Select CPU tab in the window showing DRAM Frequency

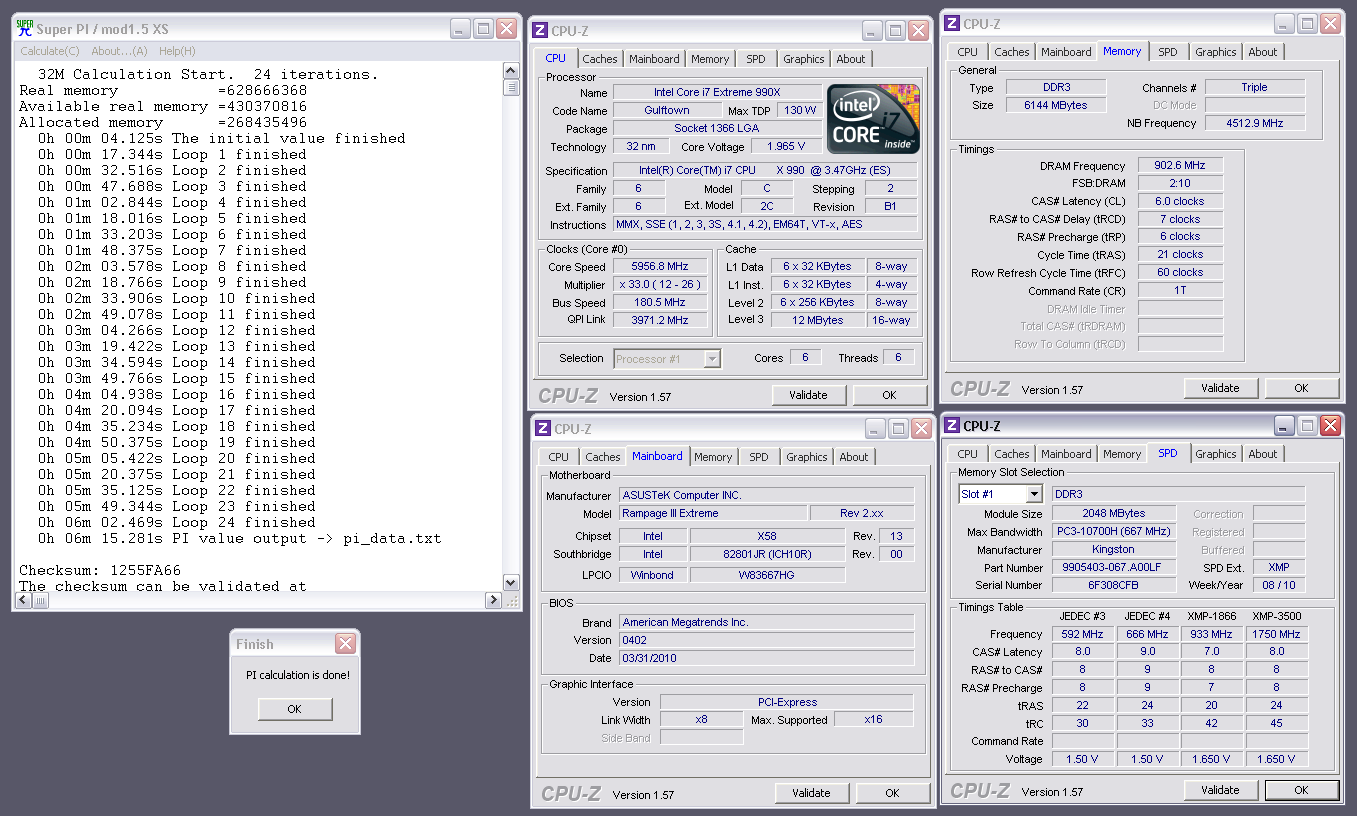[968, 52]
